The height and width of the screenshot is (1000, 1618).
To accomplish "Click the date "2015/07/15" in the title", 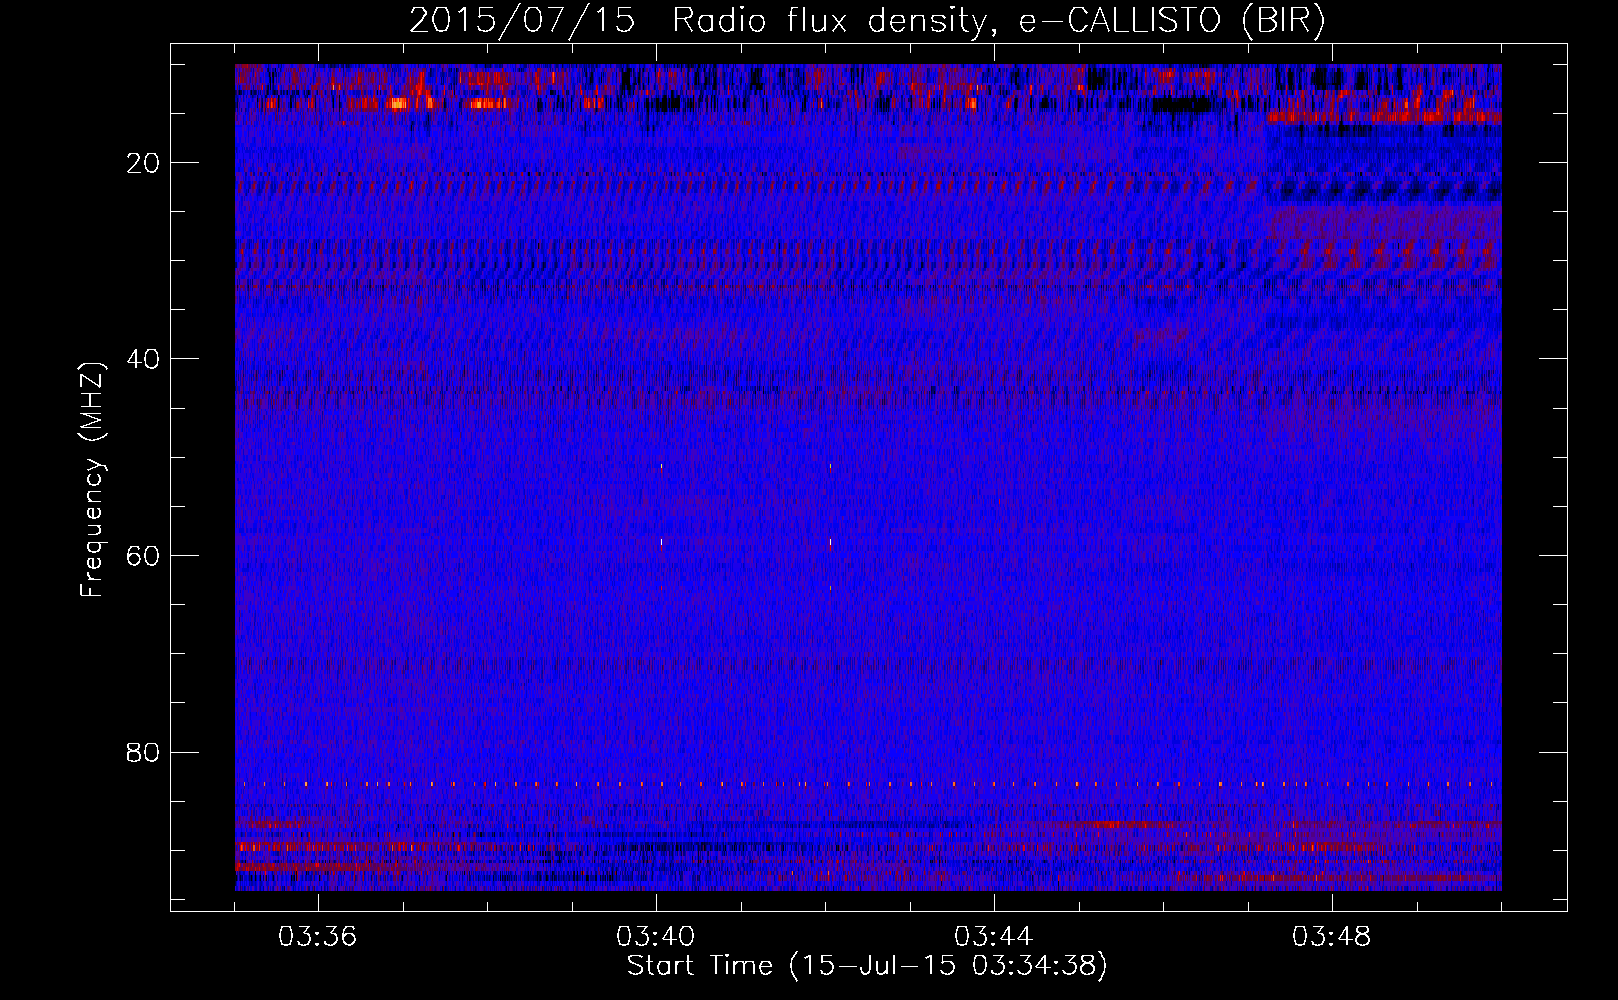I will [x=523, y=20].
